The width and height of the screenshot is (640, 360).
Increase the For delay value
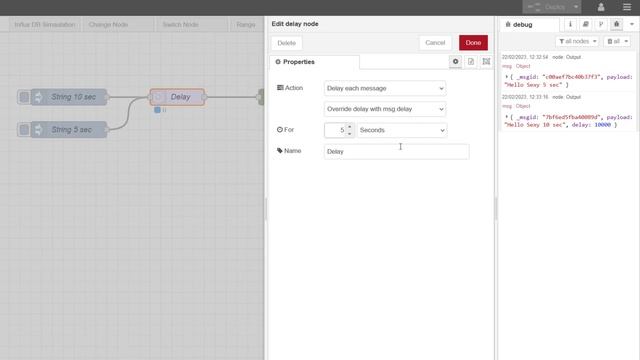pos(349,127)
